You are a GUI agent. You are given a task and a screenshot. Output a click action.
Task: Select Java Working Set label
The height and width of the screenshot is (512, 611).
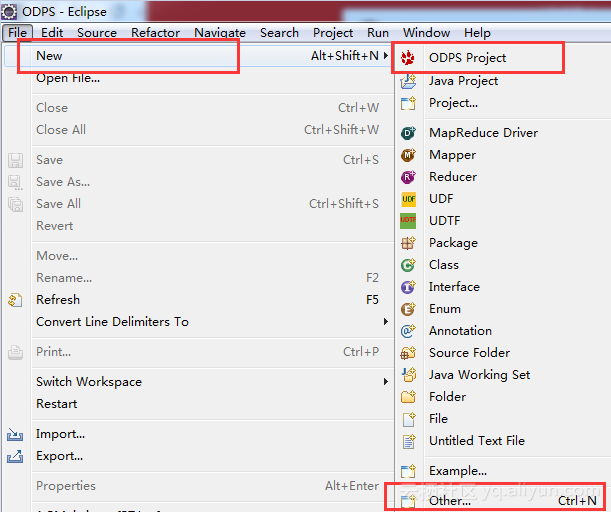coord(479,374)
